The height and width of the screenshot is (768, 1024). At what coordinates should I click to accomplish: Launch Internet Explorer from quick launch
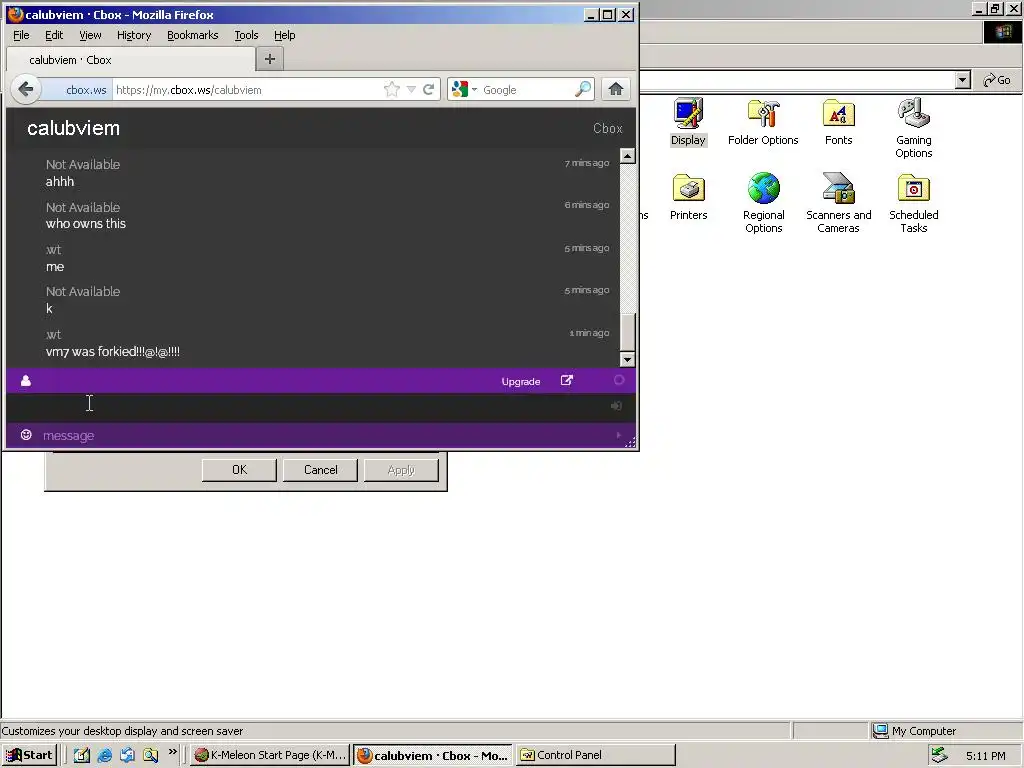[104, 755]
